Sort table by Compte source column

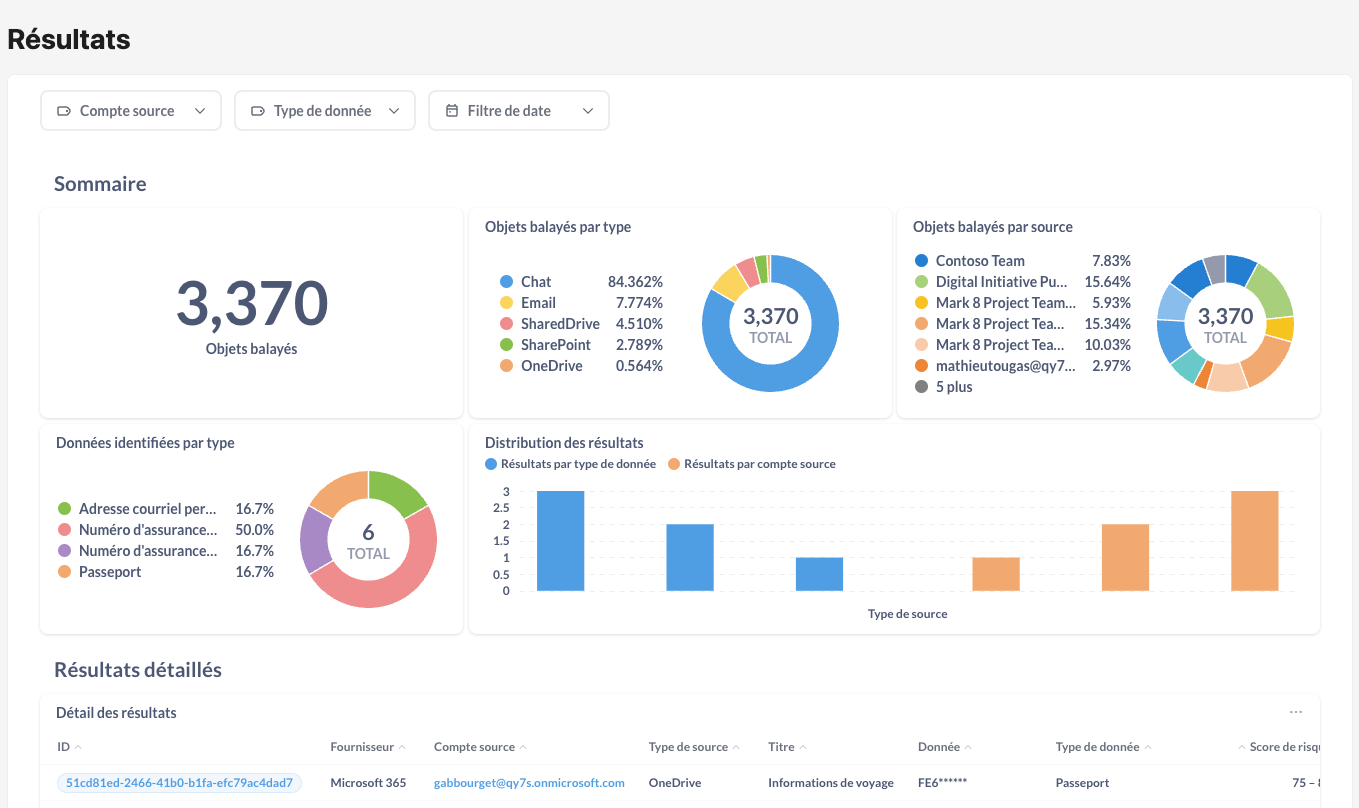point(481,747)
